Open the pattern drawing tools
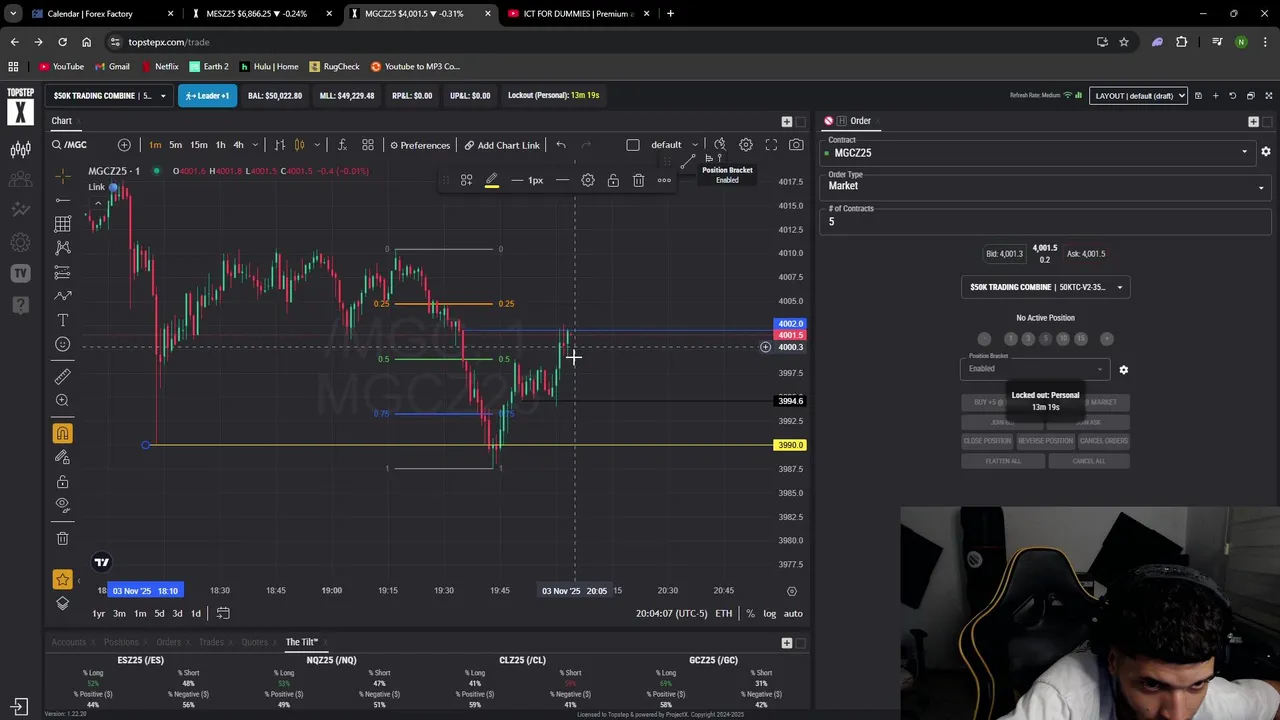This screenshot has height=720, width=1280. (62, 248)
